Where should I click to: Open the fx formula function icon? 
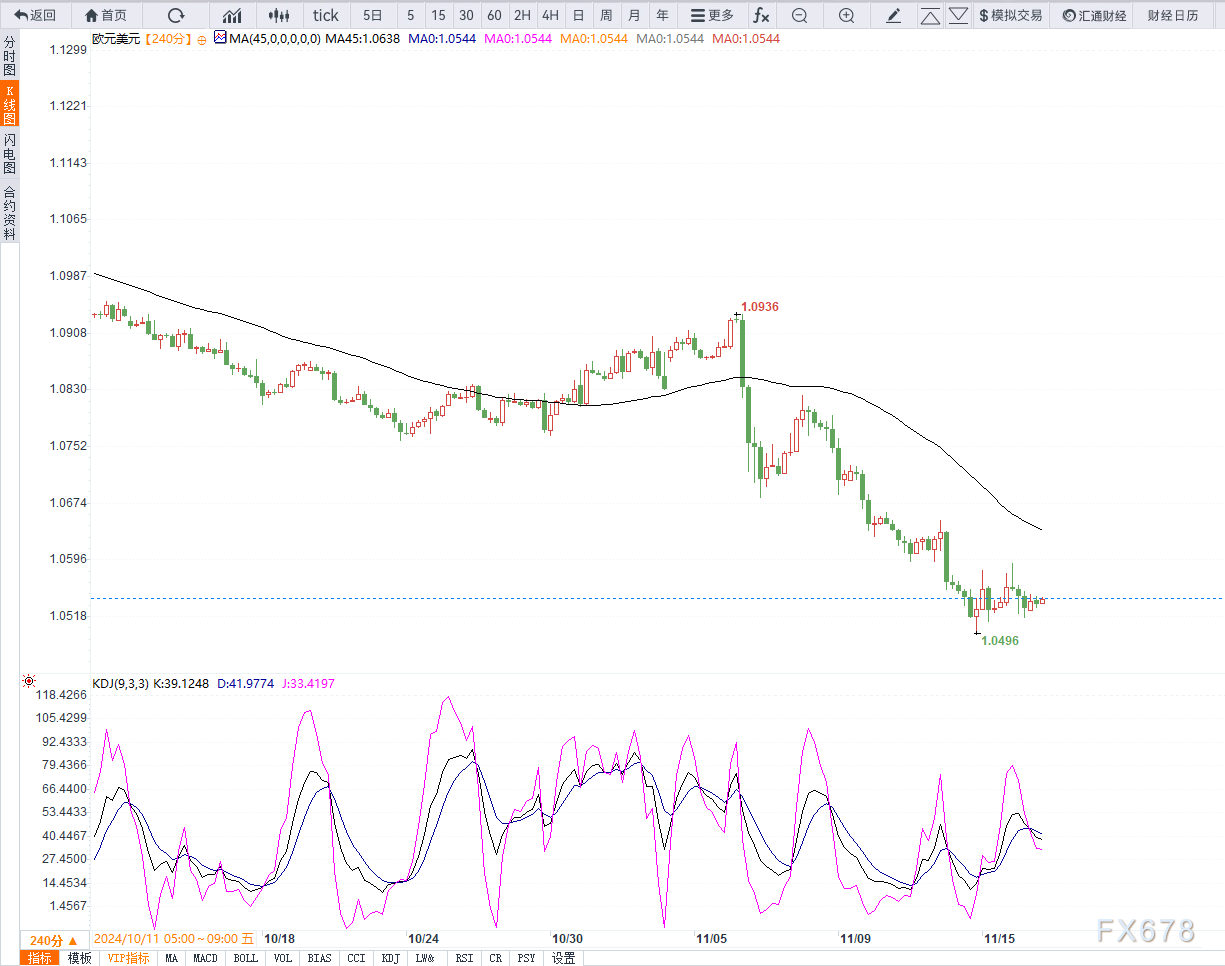(761, 15)
